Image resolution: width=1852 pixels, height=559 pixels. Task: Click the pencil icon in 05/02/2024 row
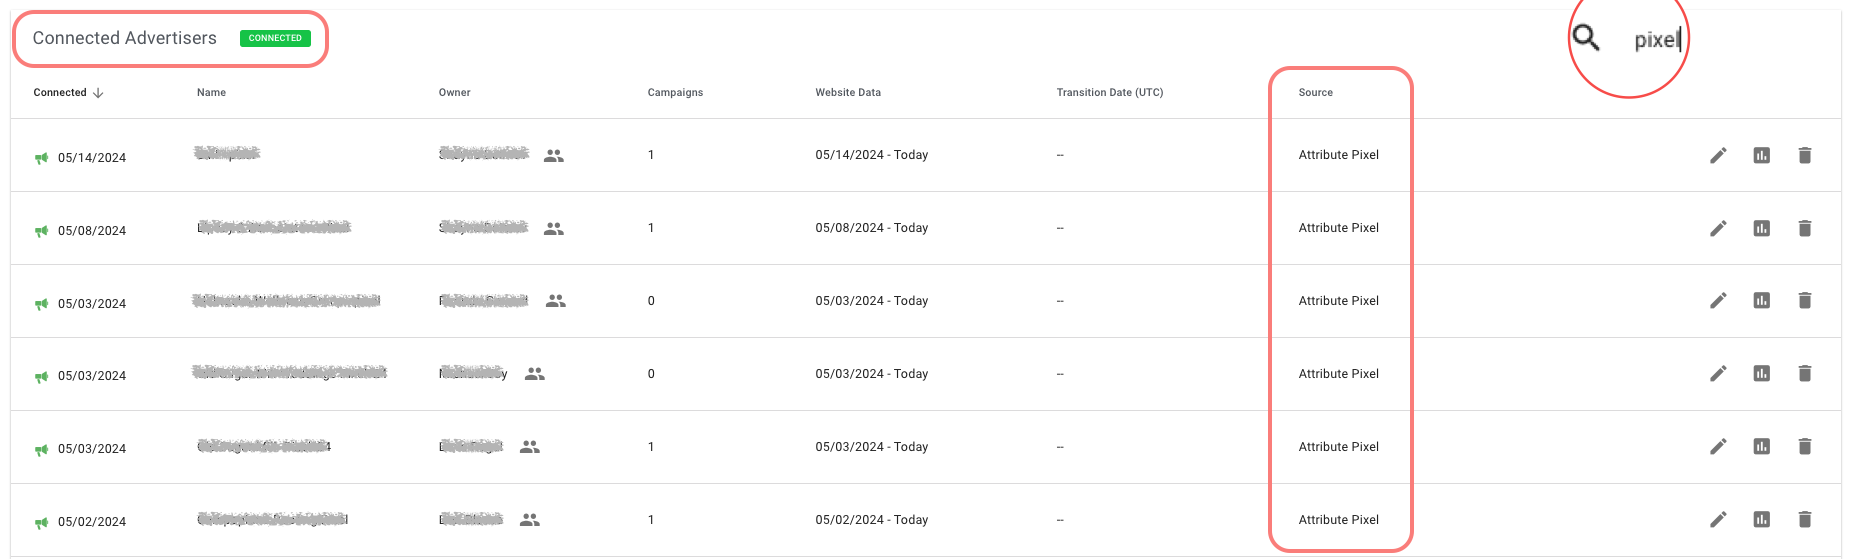pos(1718,519)
